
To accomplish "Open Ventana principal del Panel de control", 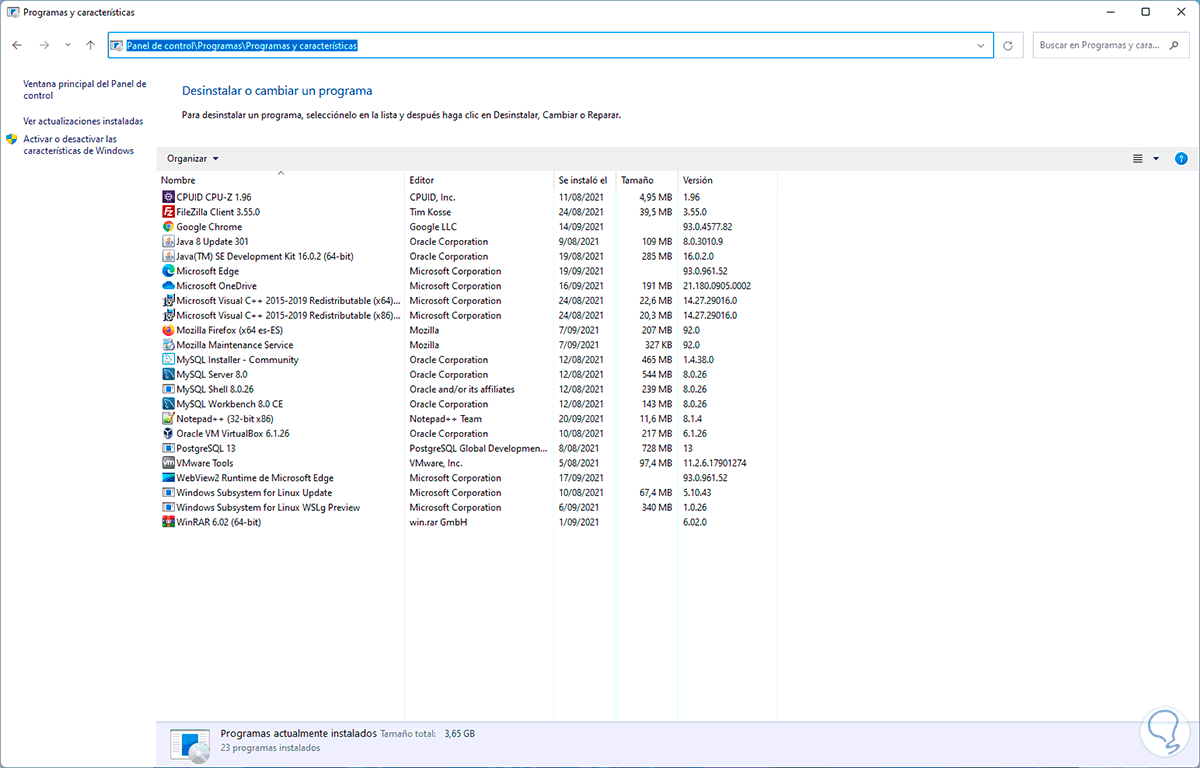I will (85, 90).
